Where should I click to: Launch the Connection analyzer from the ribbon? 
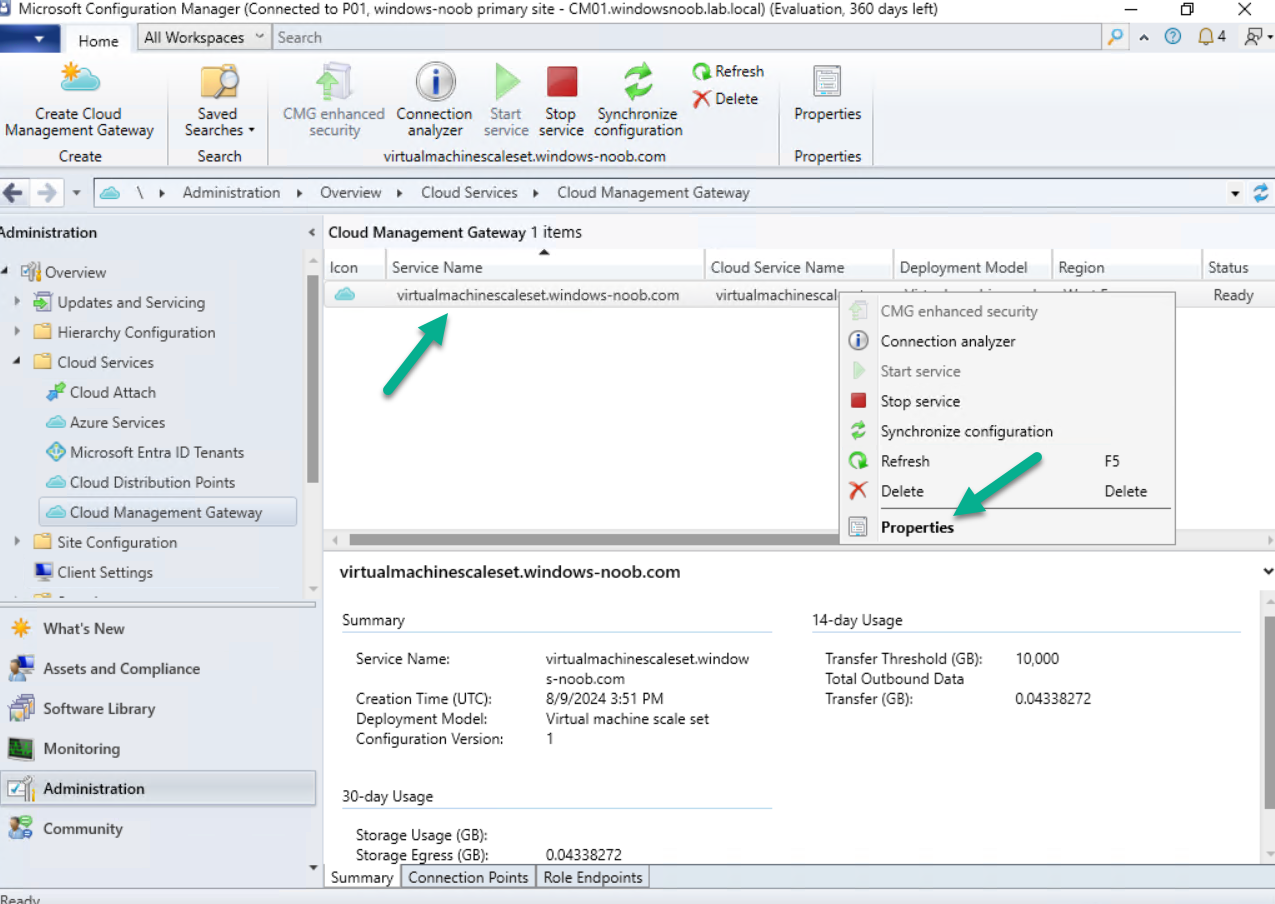(434, 100)
